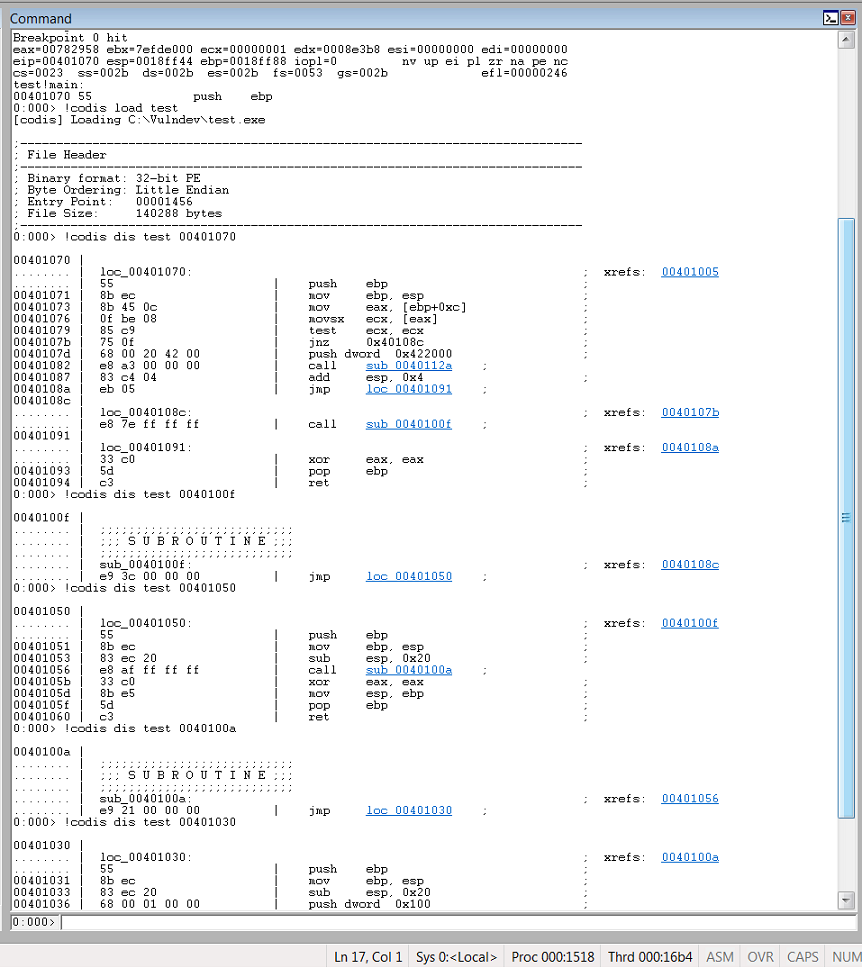Click the 'Sys 0:<Local>' status bar entry

tap(456, 957)
